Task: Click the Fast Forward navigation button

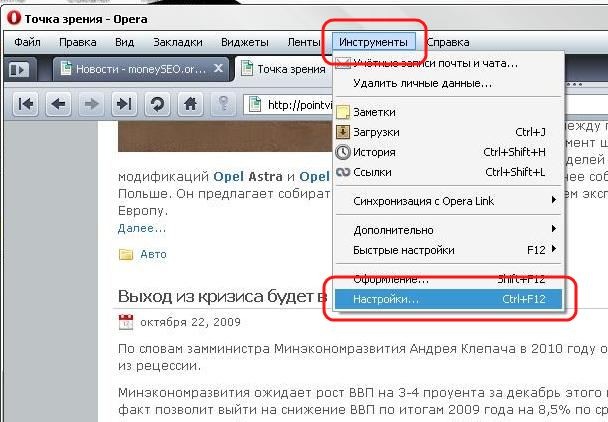Action: [x=124, y=104]
